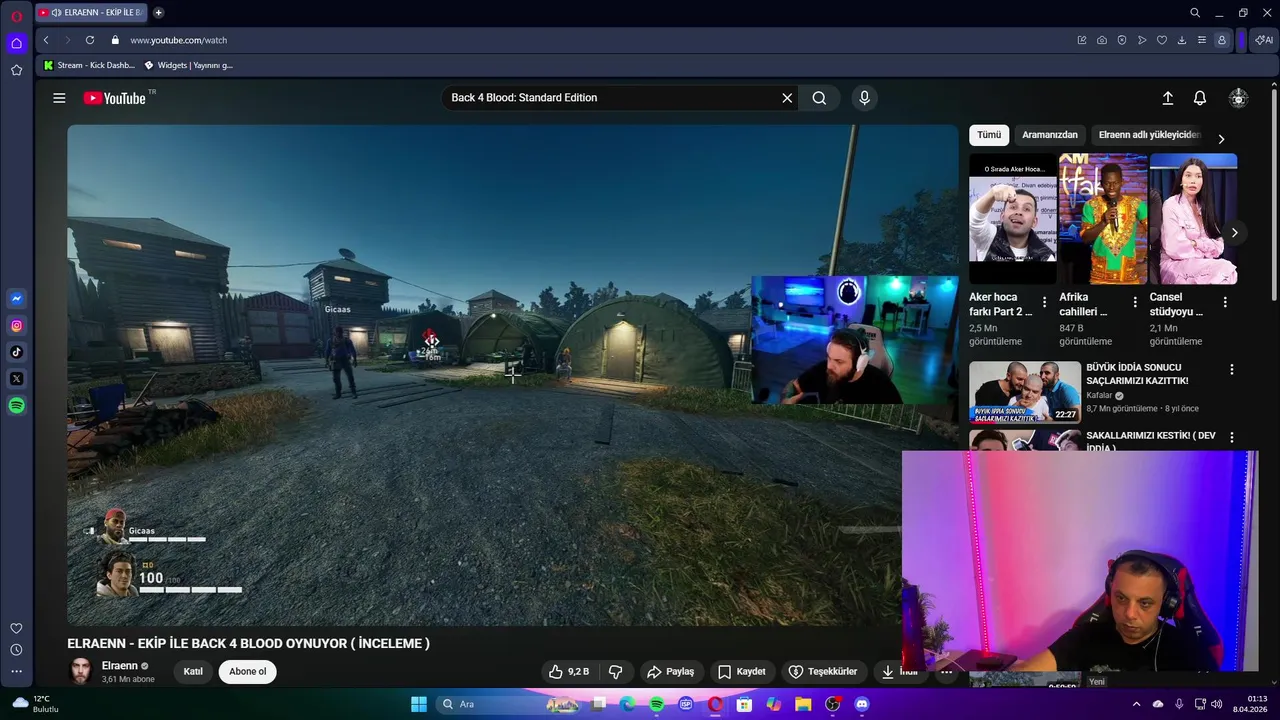
Task: Open the YouTube guide hamburger menu
Action: pos(59,98)
